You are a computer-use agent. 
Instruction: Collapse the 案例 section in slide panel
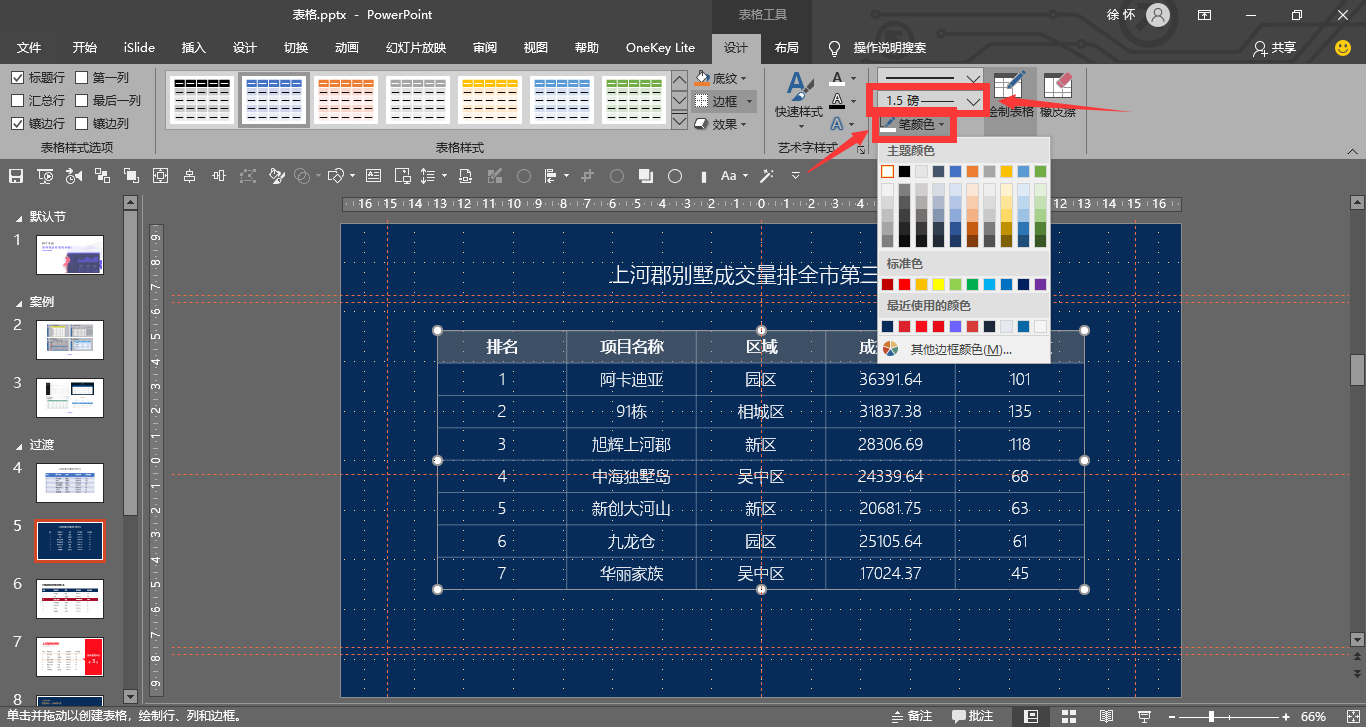click(x=20, y=302)
